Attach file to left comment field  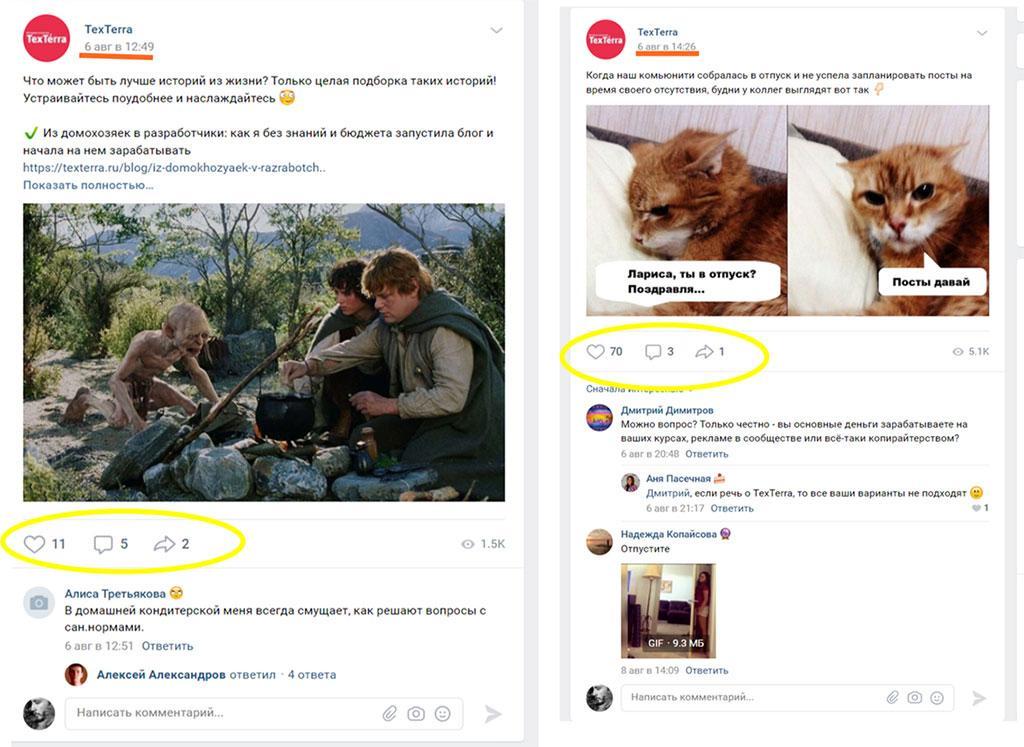(x=390, y=714)
